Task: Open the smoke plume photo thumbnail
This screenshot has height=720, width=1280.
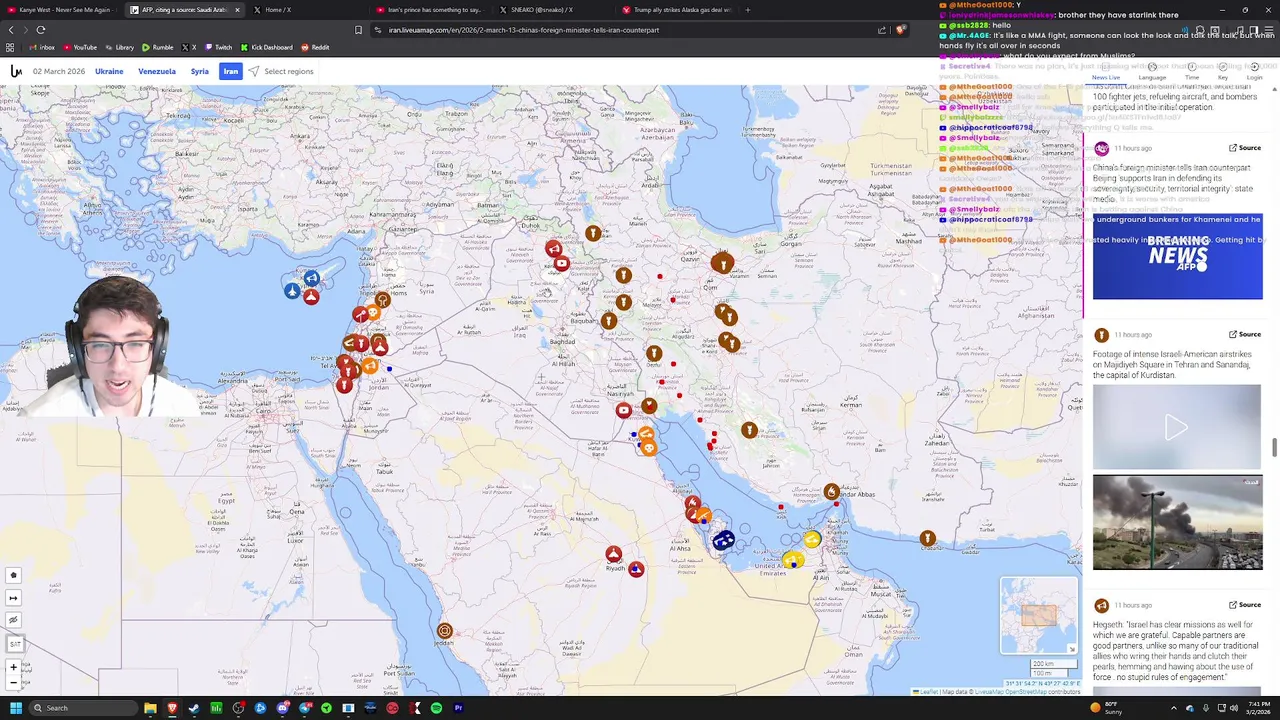Action: pyautogui.click(x=1177, y=522)
